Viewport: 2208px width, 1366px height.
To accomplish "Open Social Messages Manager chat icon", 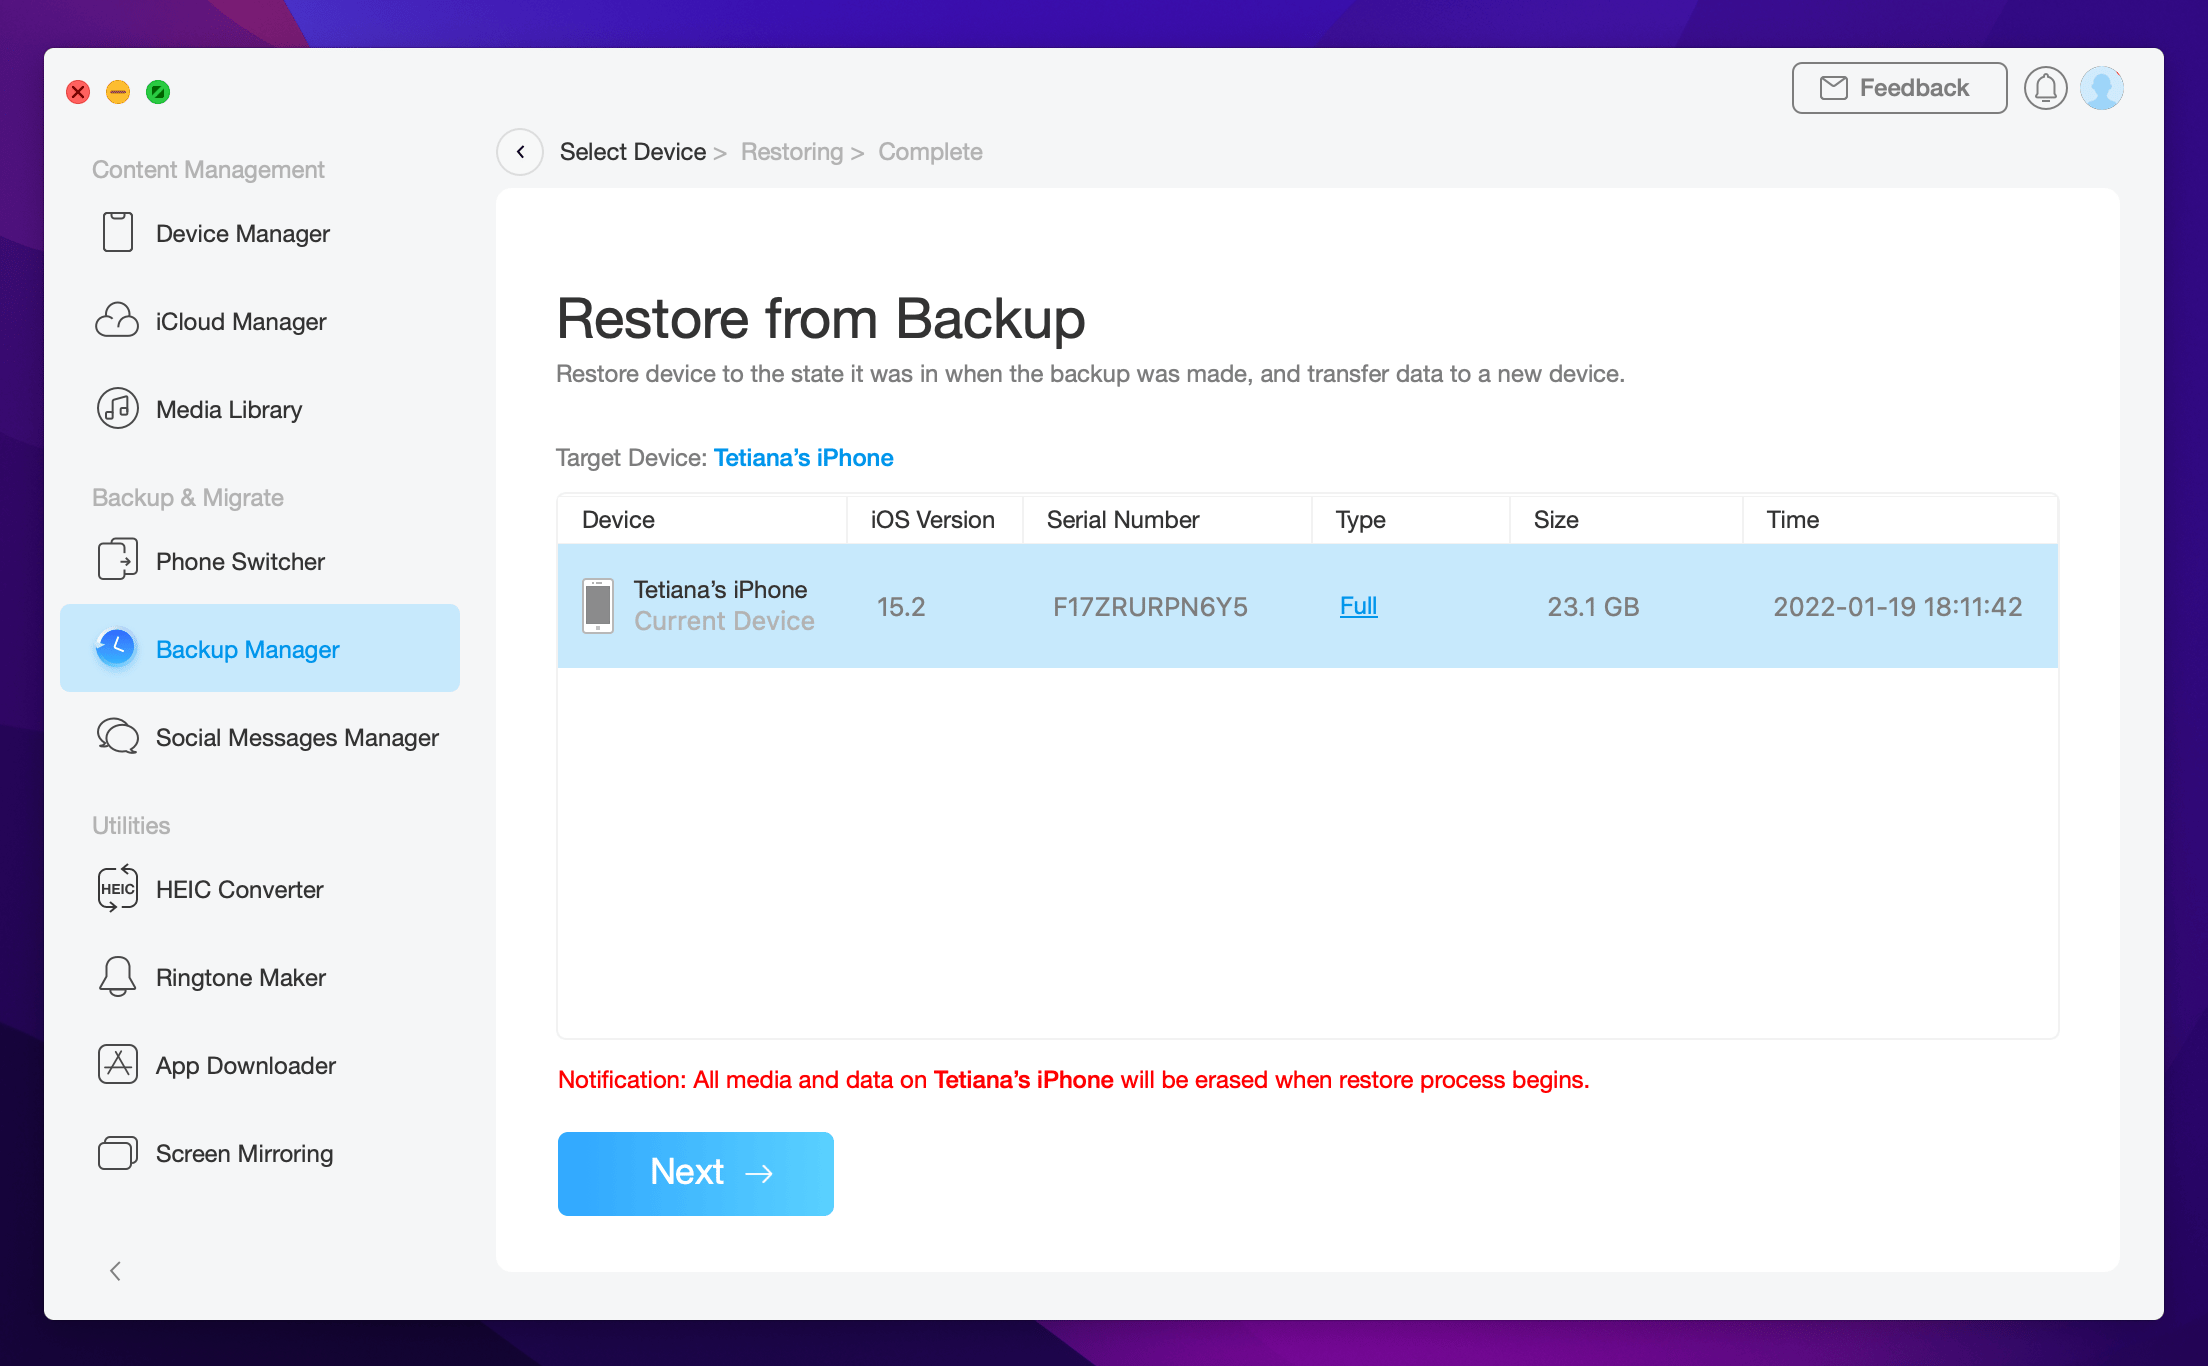I will pos(118,736).
